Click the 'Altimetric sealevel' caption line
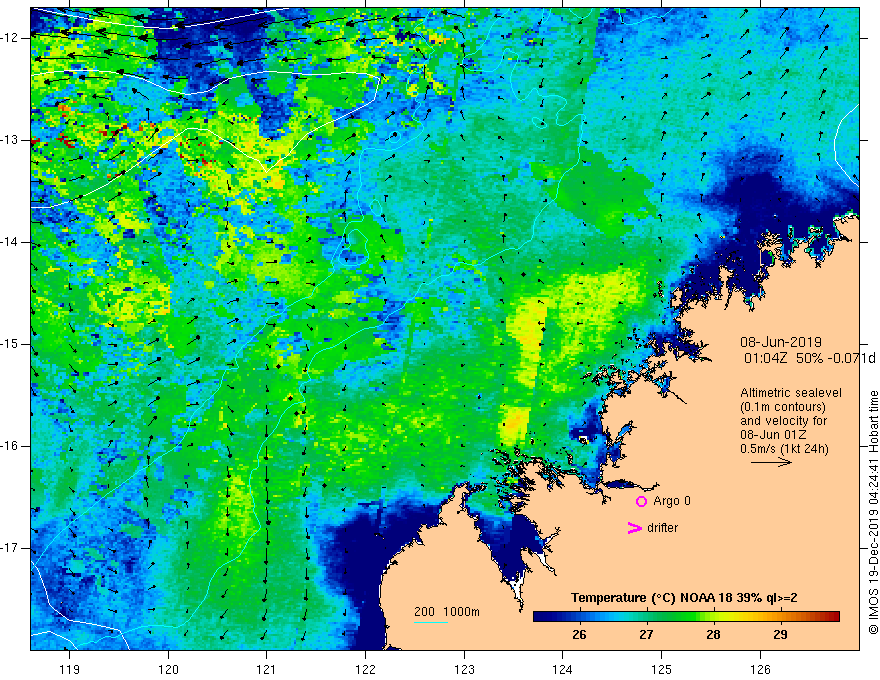 (791, 393)
